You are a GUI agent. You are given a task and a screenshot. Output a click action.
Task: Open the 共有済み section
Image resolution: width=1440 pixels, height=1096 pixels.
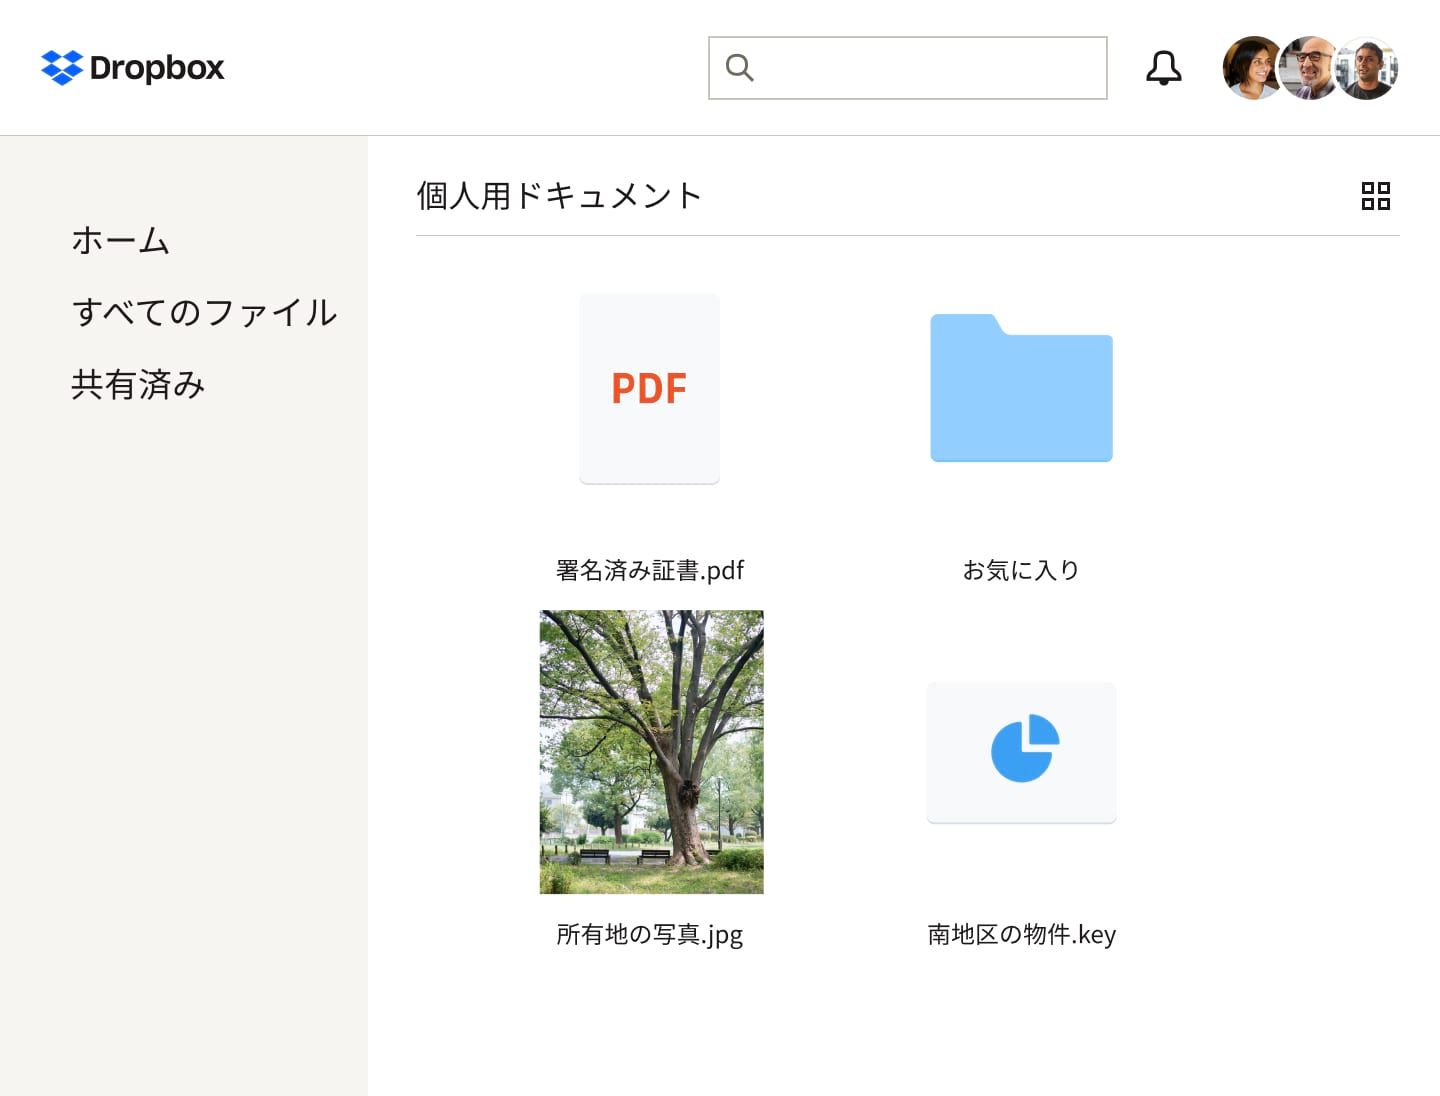(x=138, y=384)
